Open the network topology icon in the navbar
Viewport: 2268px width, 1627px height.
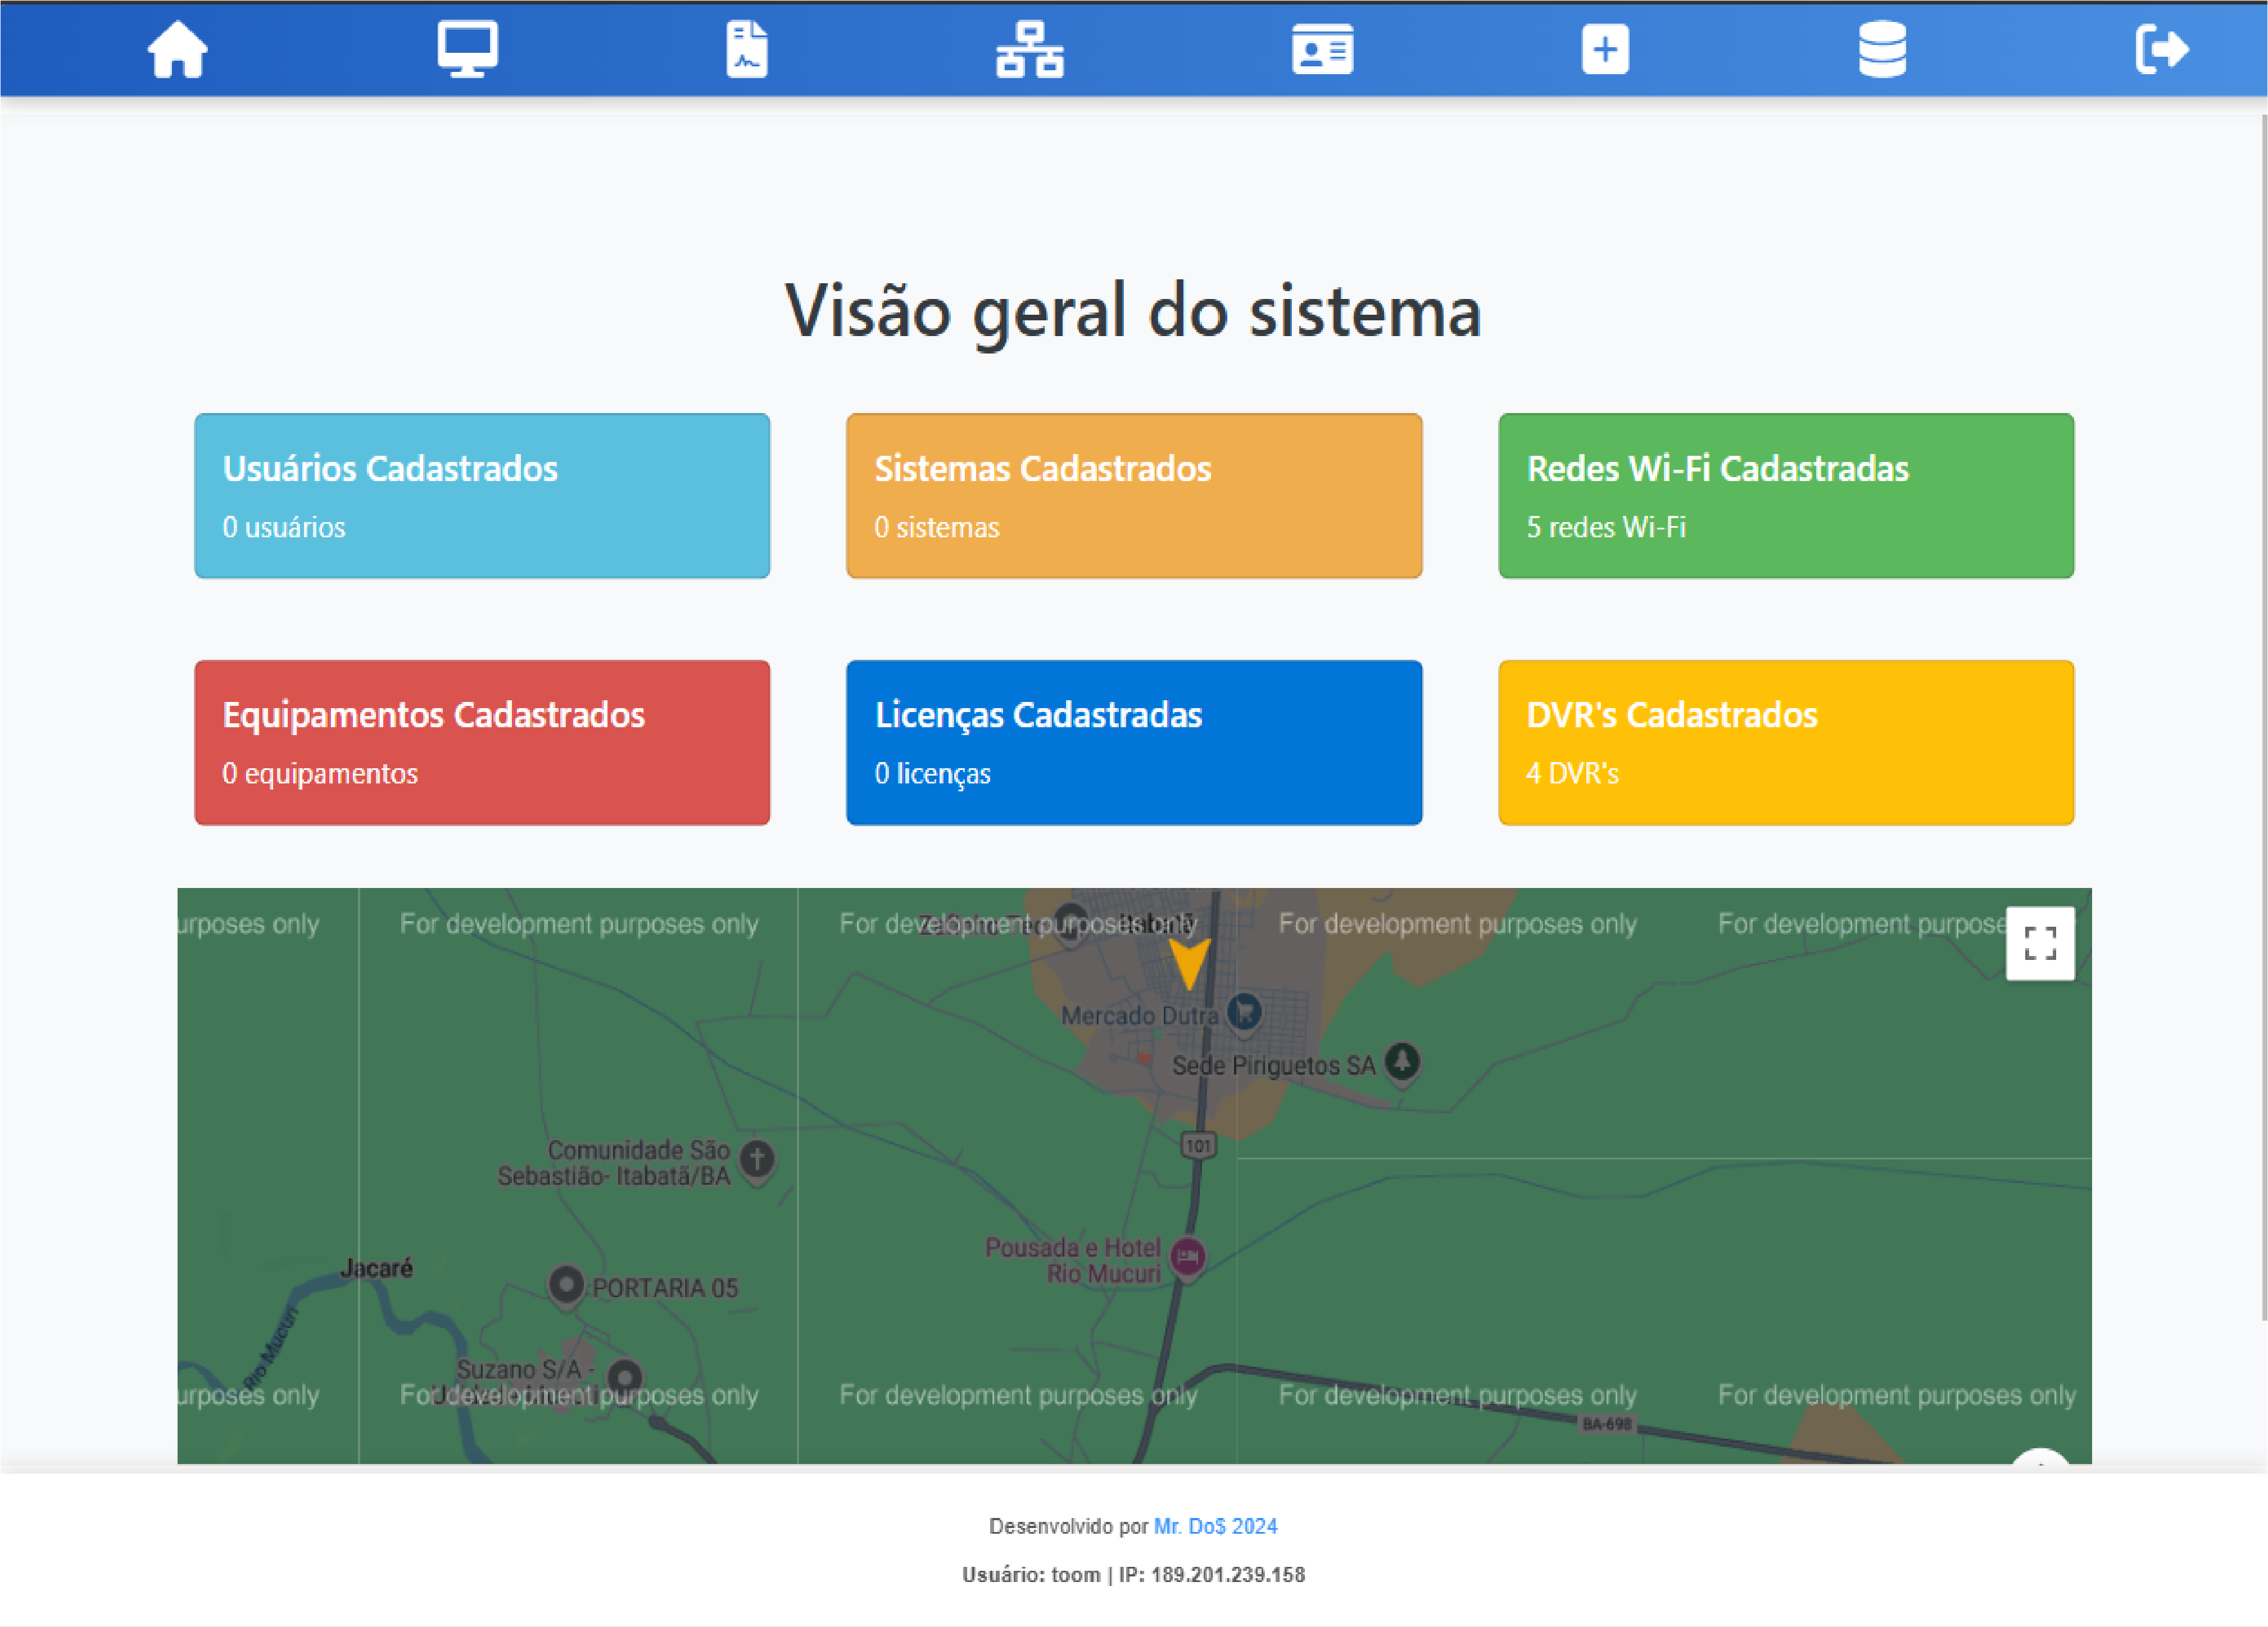tap(1031, 49)
